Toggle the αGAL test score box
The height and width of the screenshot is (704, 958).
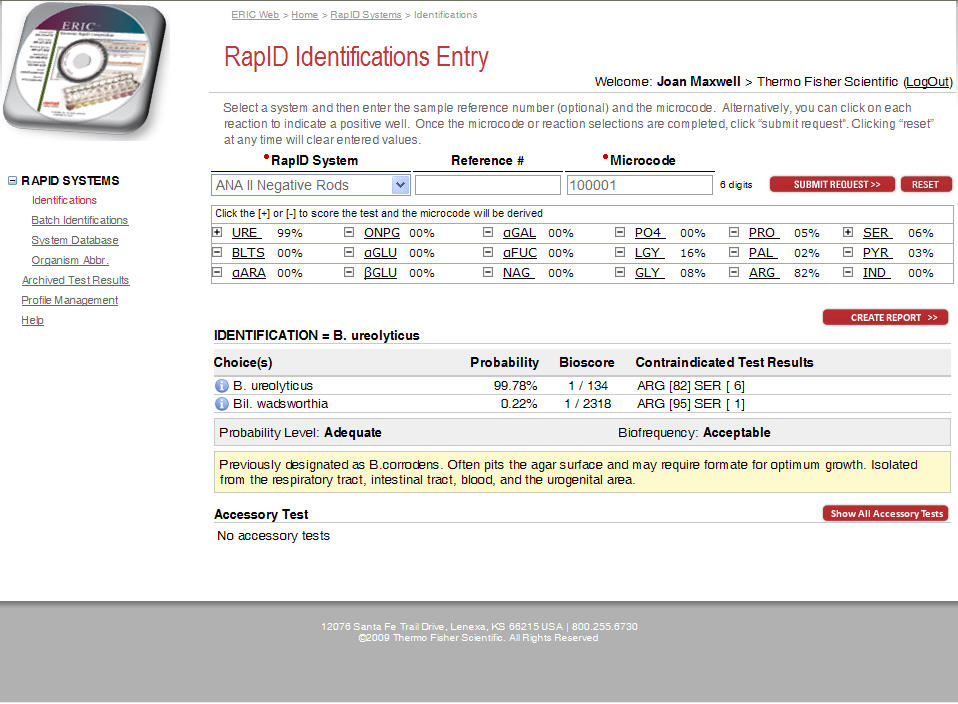point(488,232)
